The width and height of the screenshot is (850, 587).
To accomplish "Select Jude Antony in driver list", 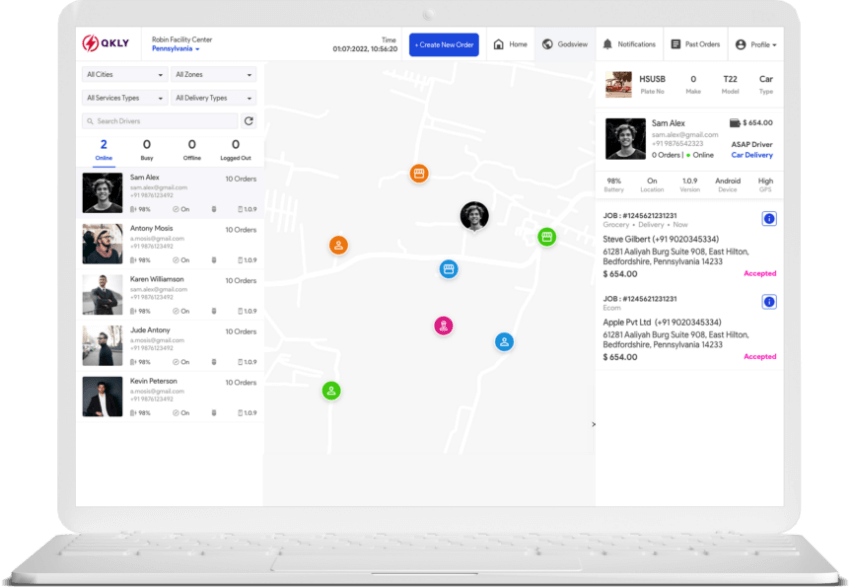I will pos(170,346).
